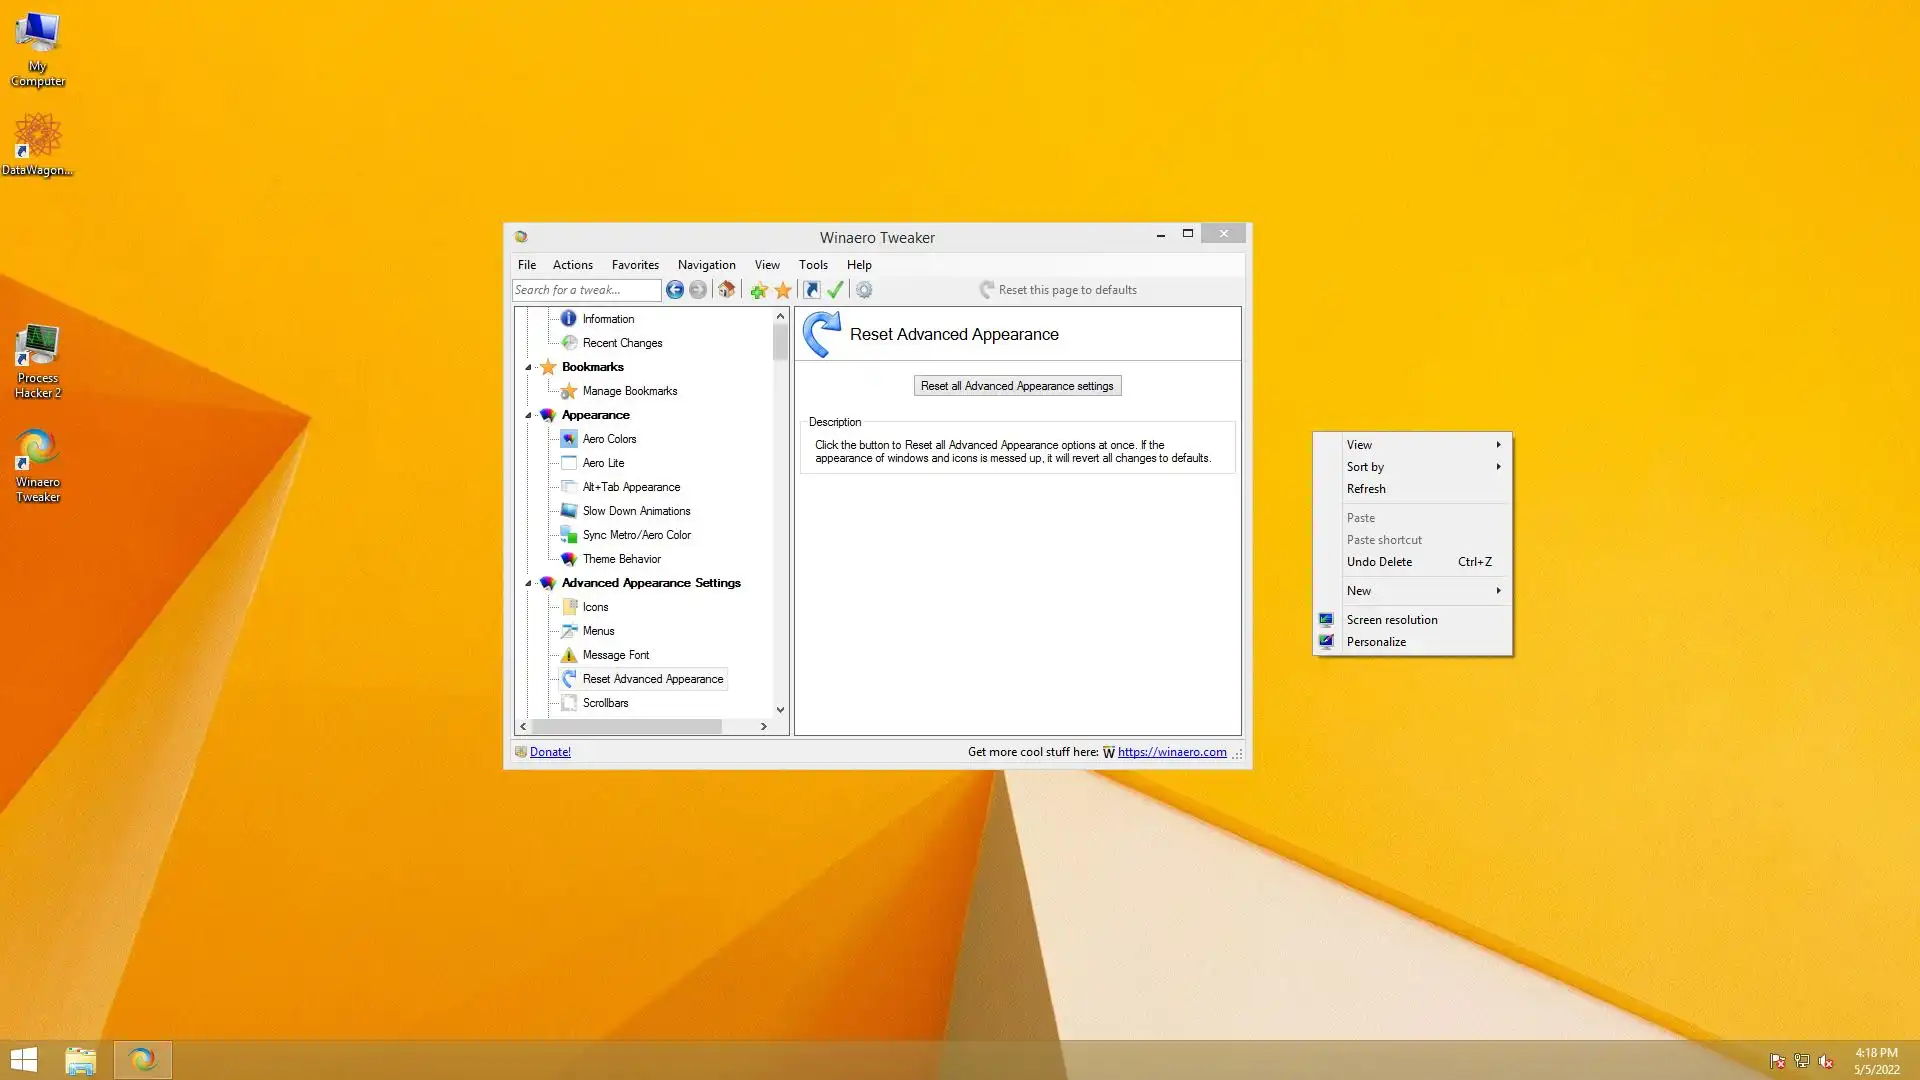
Task: Open settings via the gear toolbar icon
Action: pyautogui.click(x=864, y=290)
